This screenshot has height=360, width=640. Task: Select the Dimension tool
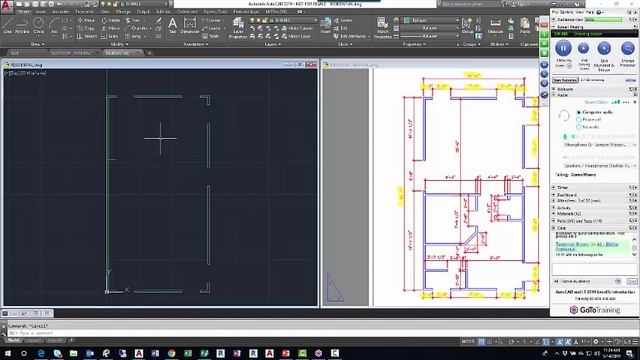[190, 26]
